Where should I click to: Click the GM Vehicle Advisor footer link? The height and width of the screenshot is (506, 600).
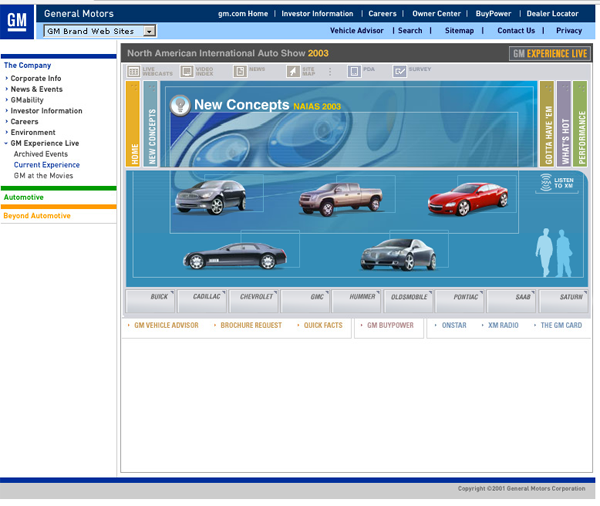click(x=166, y=325)
